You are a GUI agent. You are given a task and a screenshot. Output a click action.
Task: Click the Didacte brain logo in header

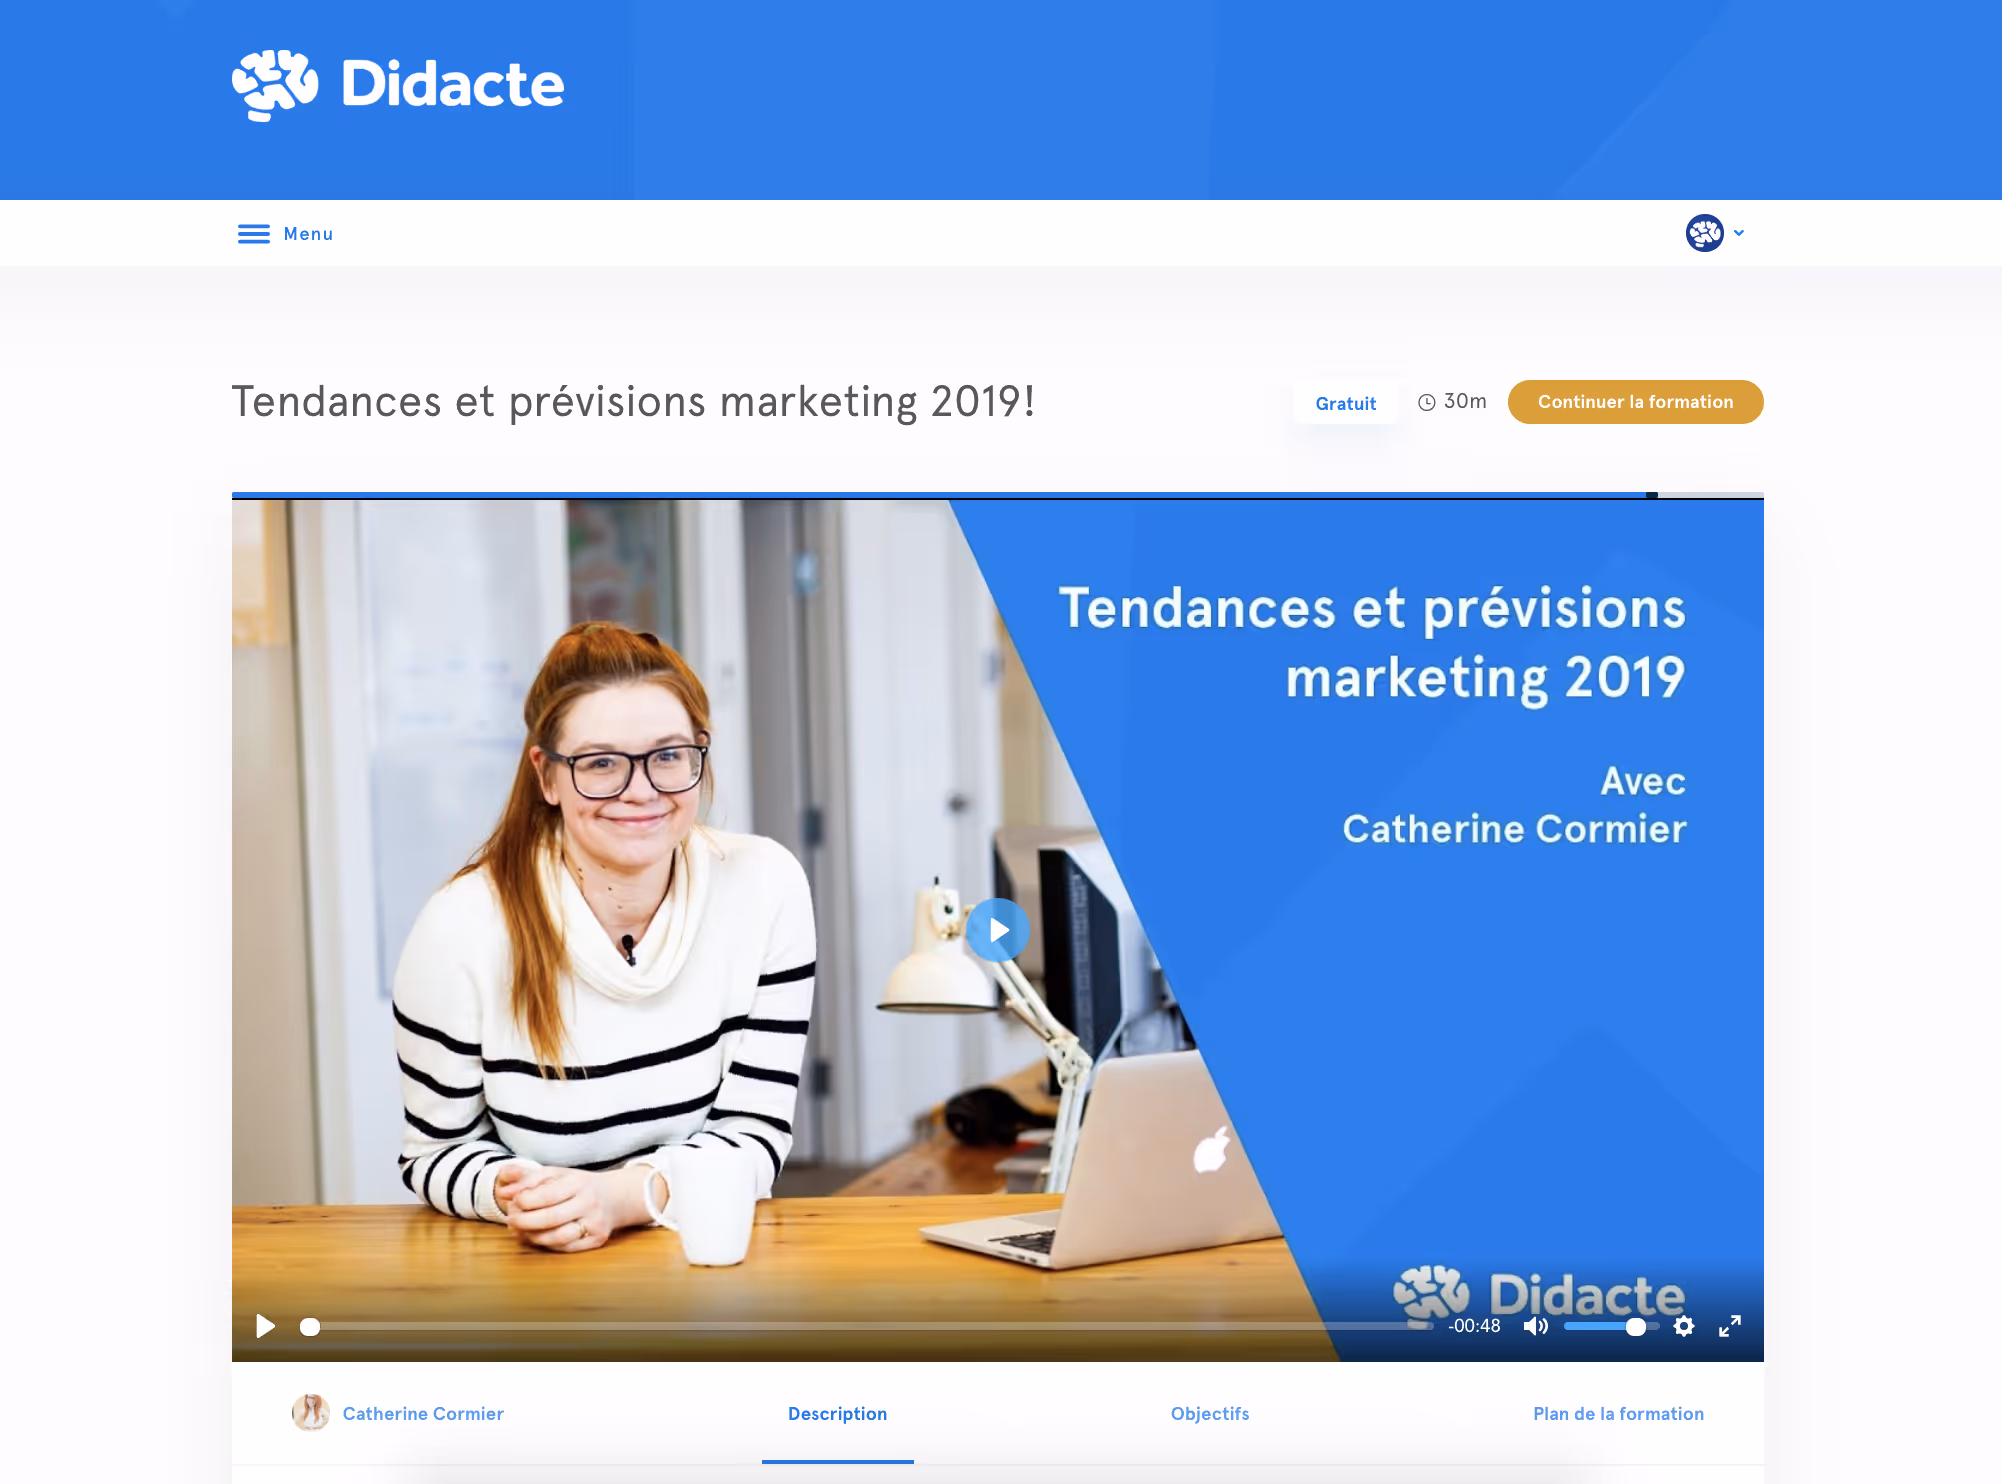[x=275, y=85]
